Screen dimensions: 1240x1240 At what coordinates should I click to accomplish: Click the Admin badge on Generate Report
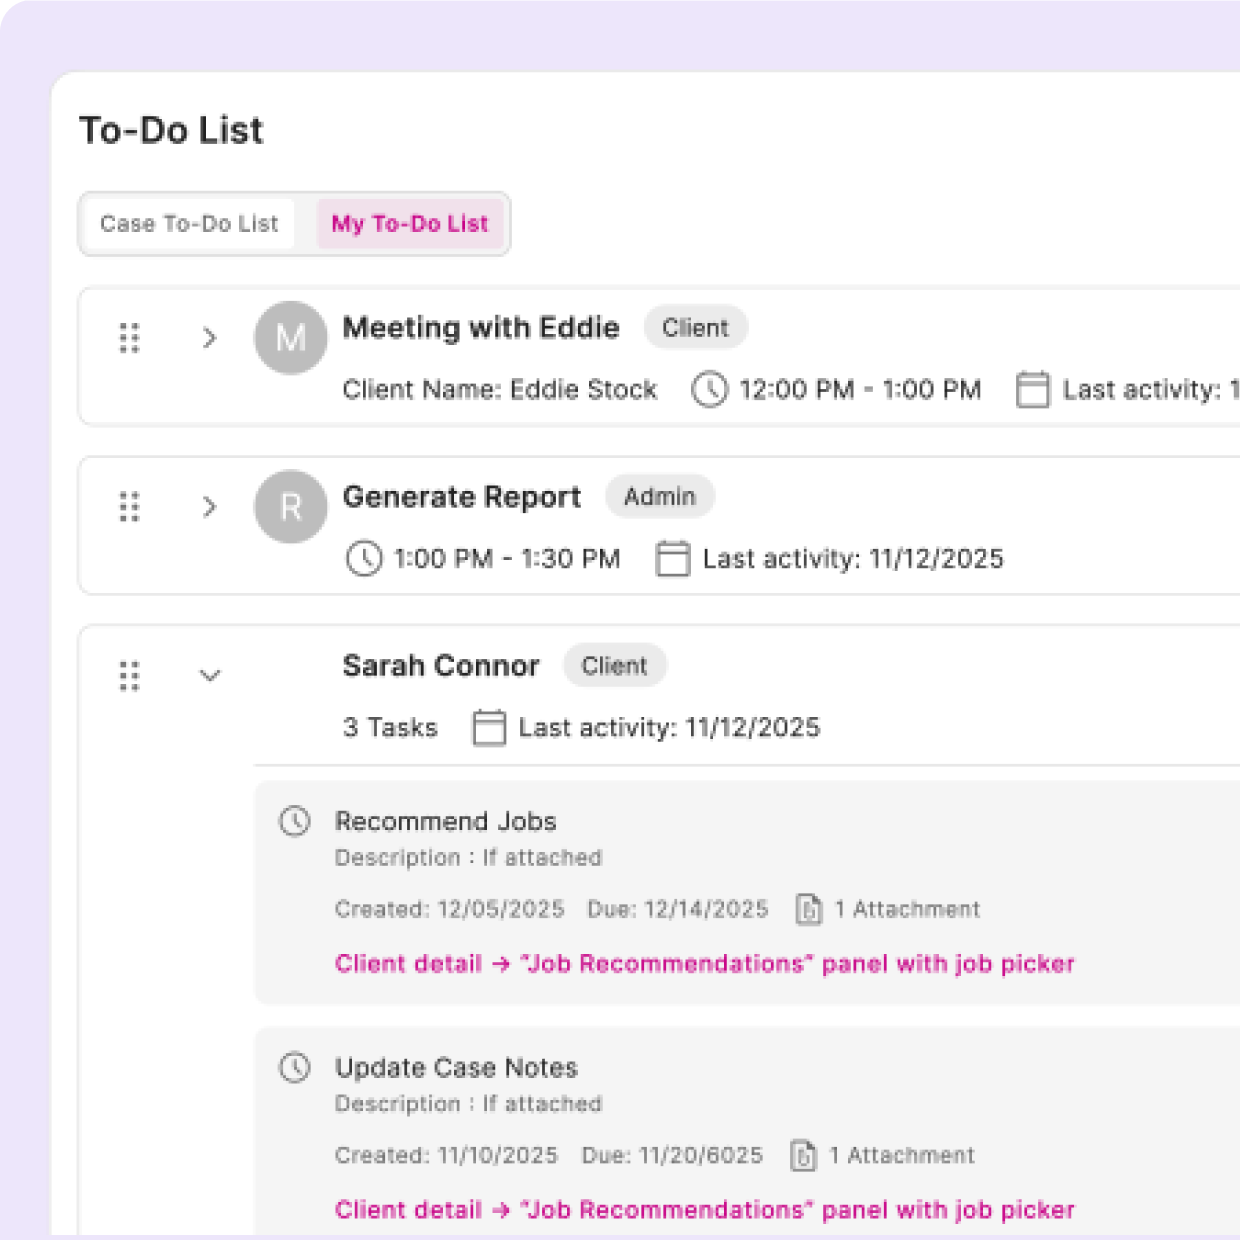click(660, 497)
